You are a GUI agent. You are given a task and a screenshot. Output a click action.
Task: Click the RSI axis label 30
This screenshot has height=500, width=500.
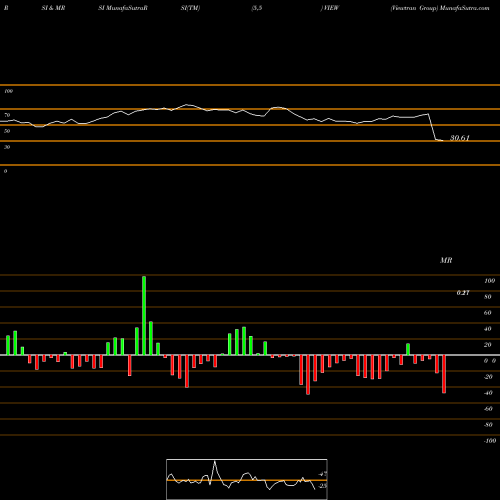tap(7, 147)
